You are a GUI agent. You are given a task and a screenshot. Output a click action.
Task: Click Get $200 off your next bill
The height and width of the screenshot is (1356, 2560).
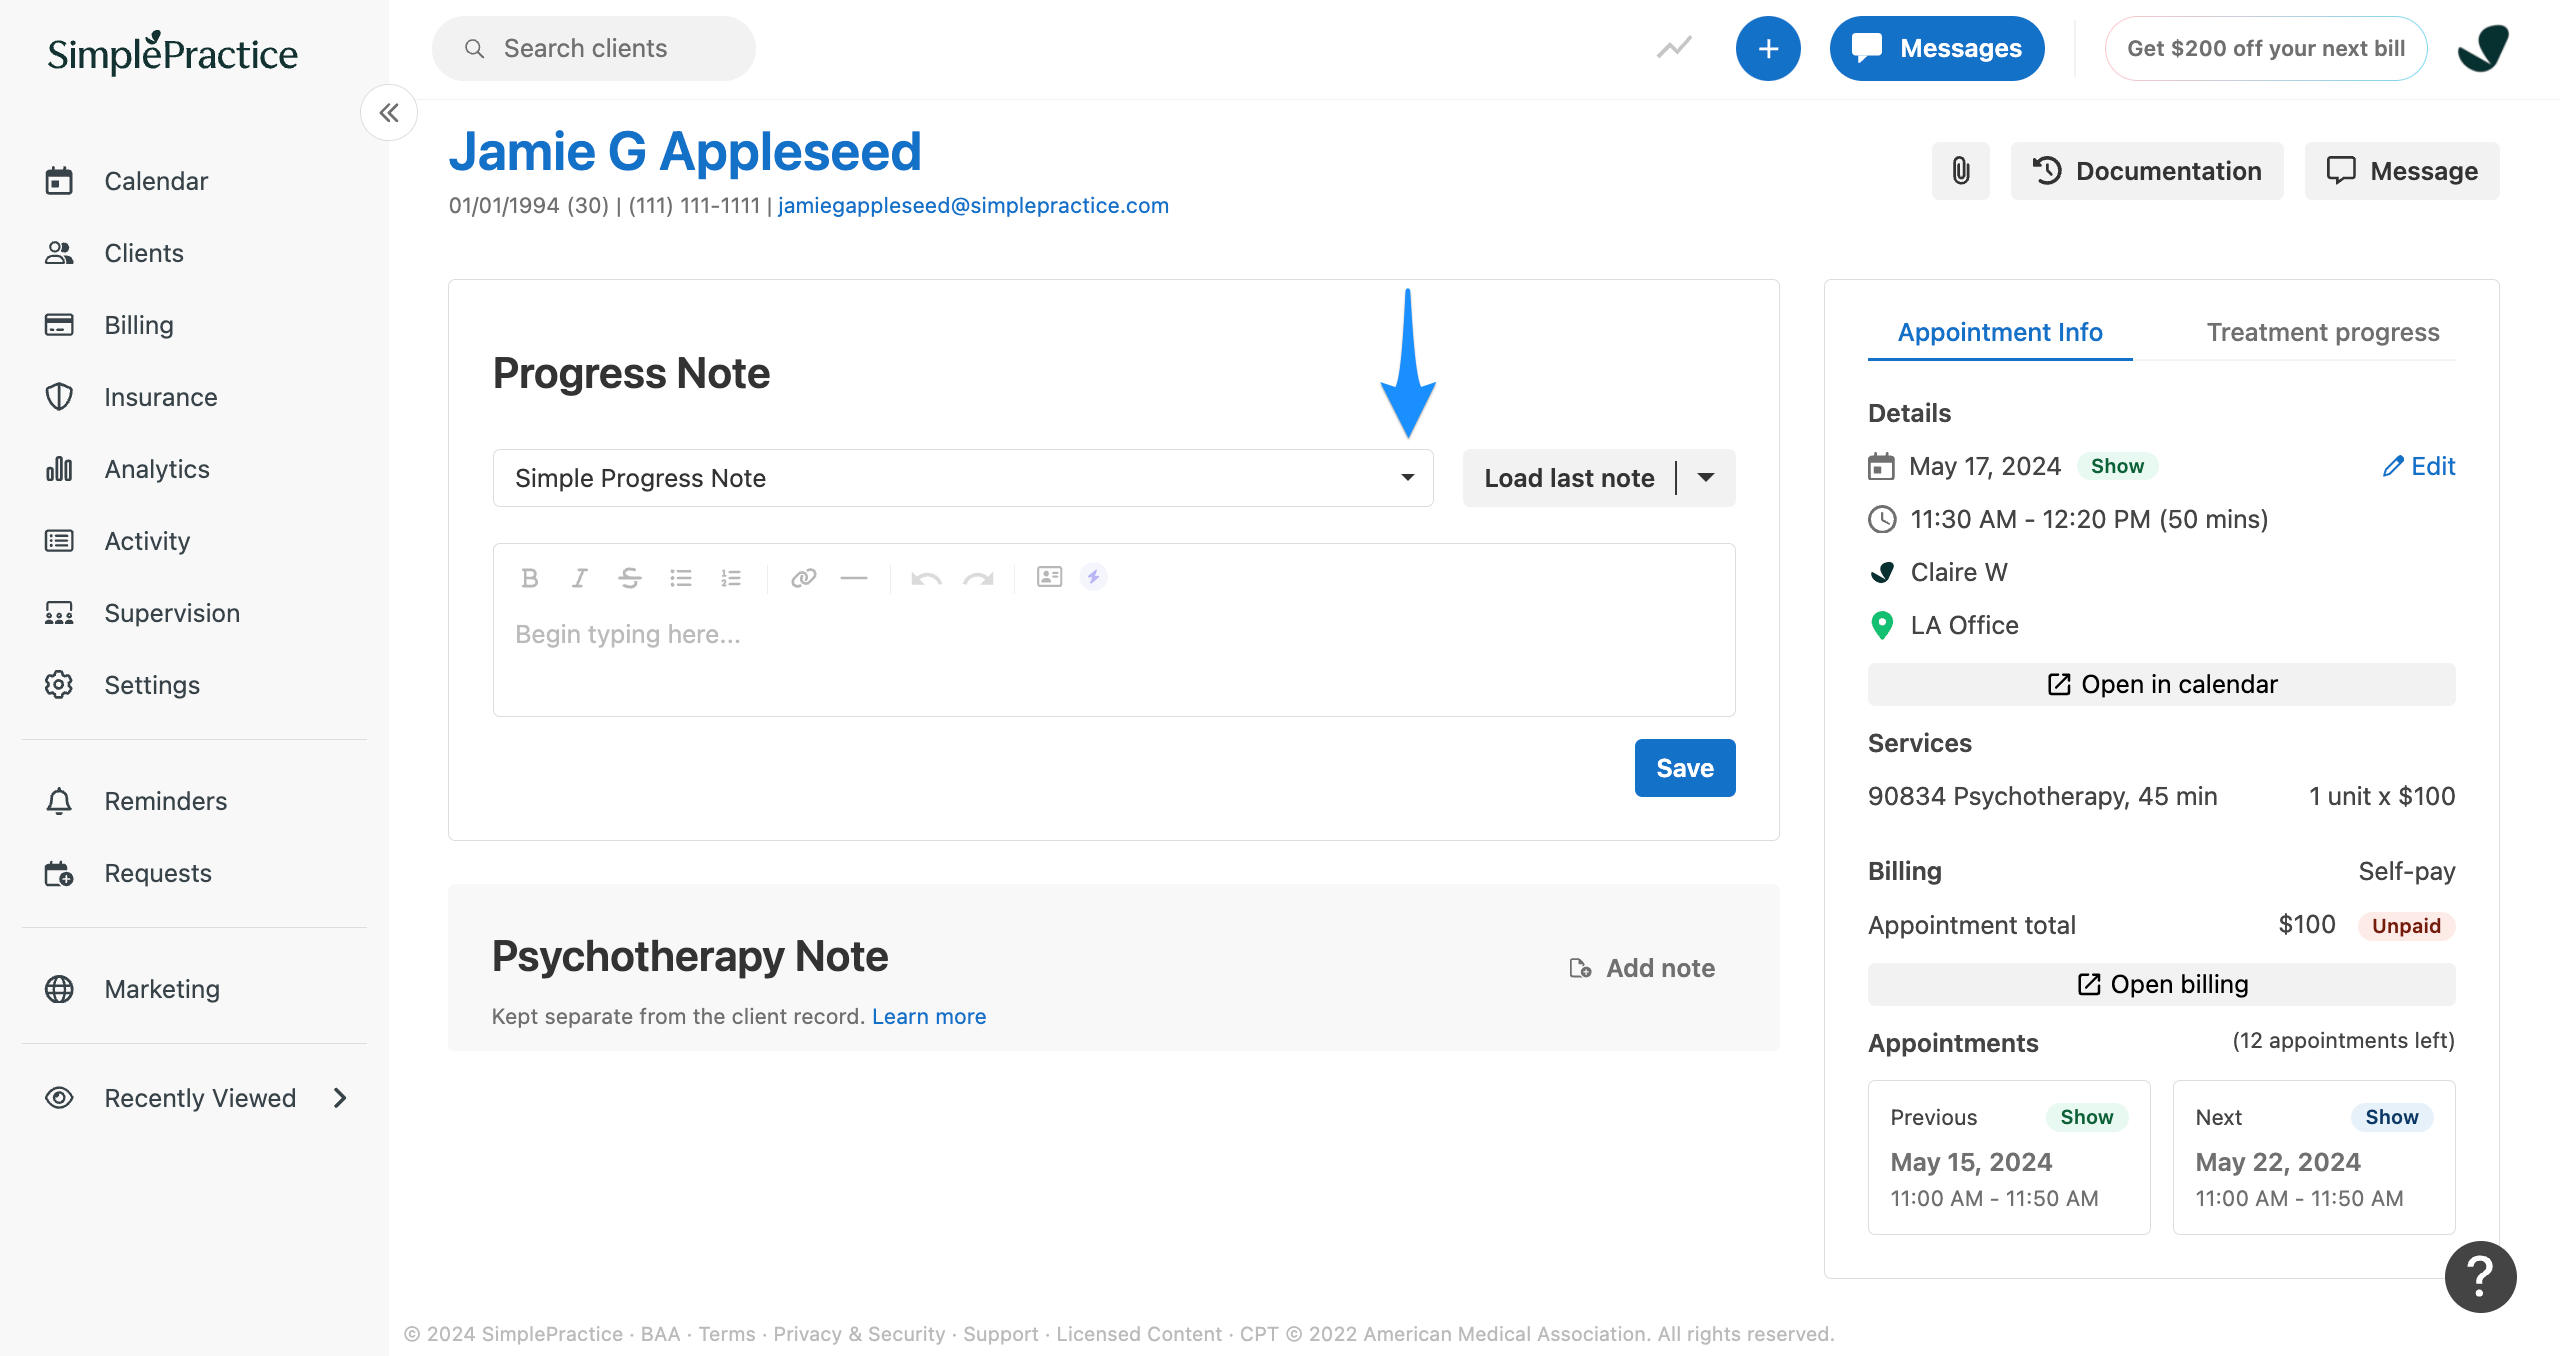2266,48
